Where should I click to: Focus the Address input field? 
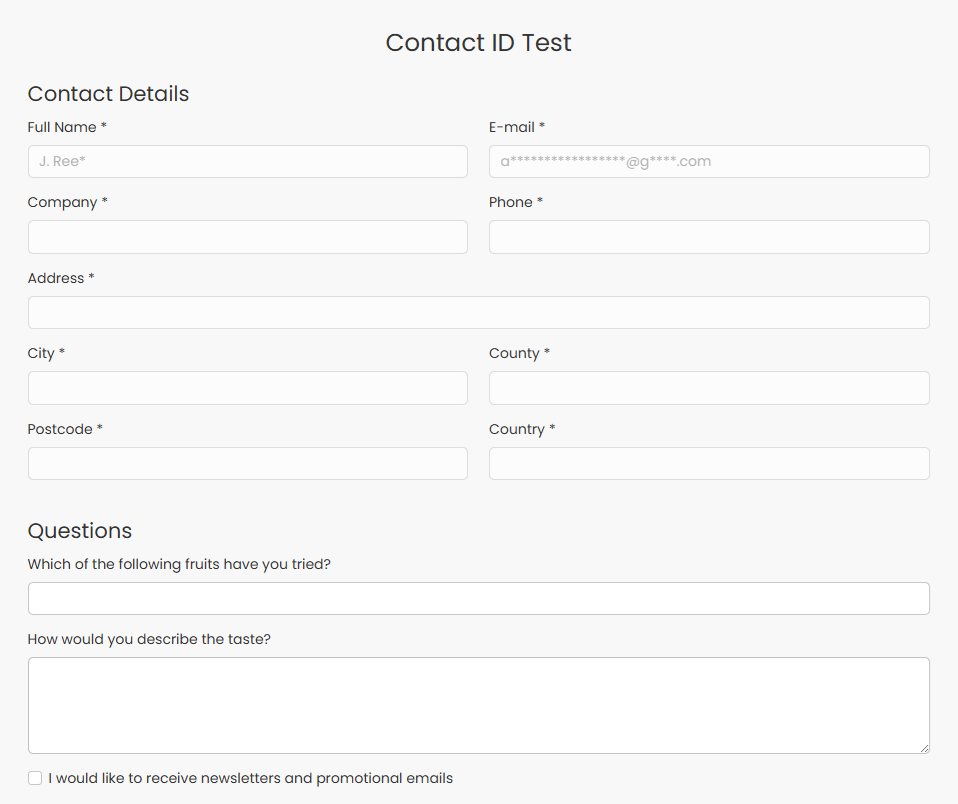(478, 312)
